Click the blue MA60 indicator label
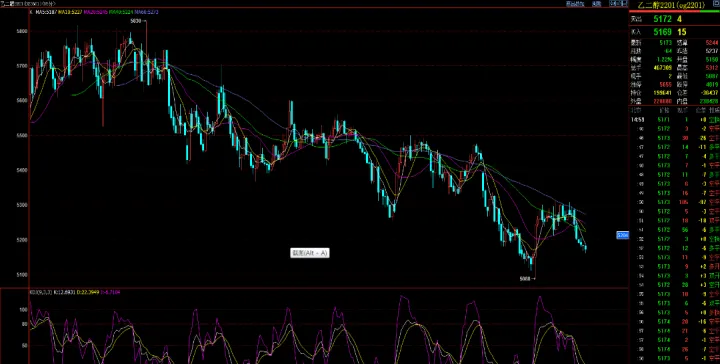 (146, 12)
